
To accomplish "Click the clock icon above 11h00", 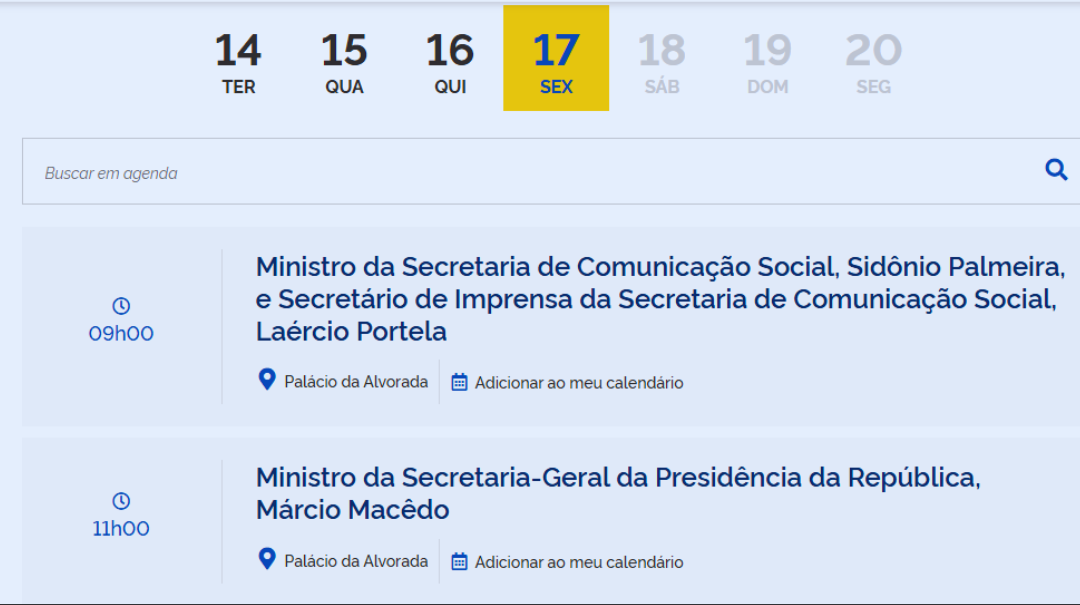I will click(121, 501).
